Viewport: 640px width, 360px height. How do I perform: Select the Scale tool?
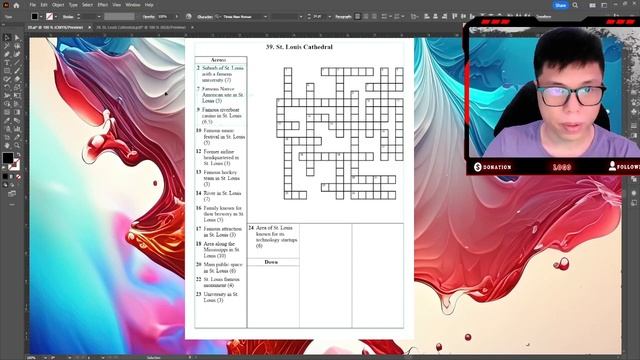(17, 87)
